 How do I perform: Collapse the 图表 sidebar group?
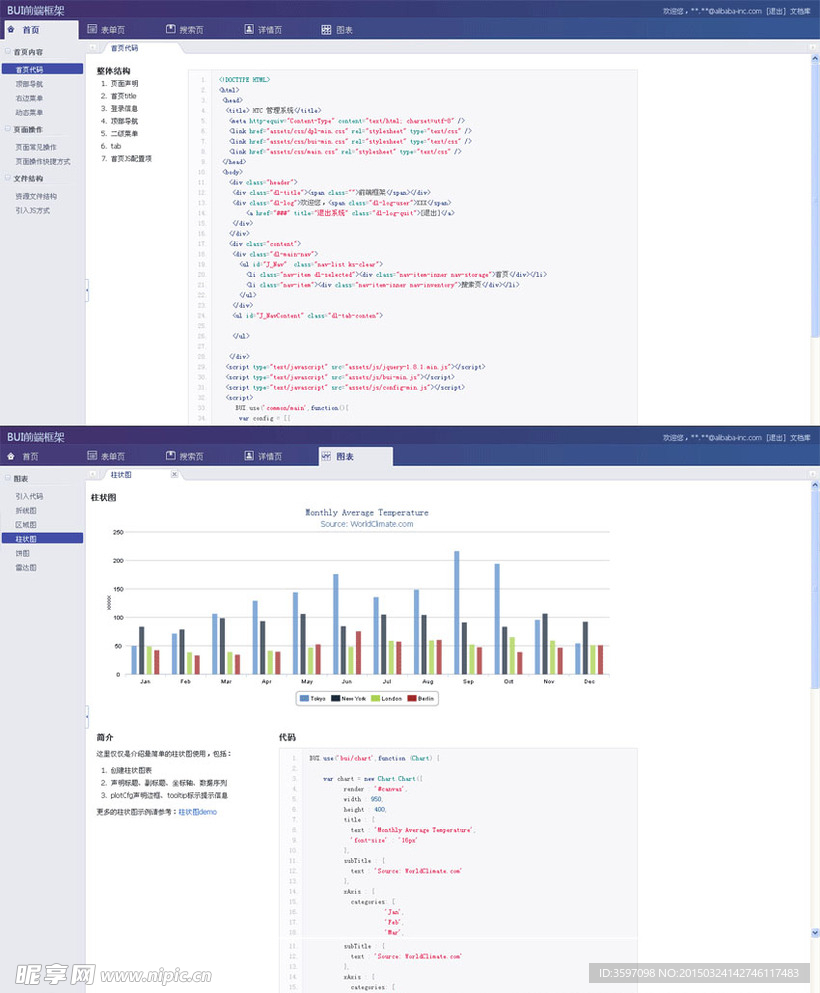point(8,478)
